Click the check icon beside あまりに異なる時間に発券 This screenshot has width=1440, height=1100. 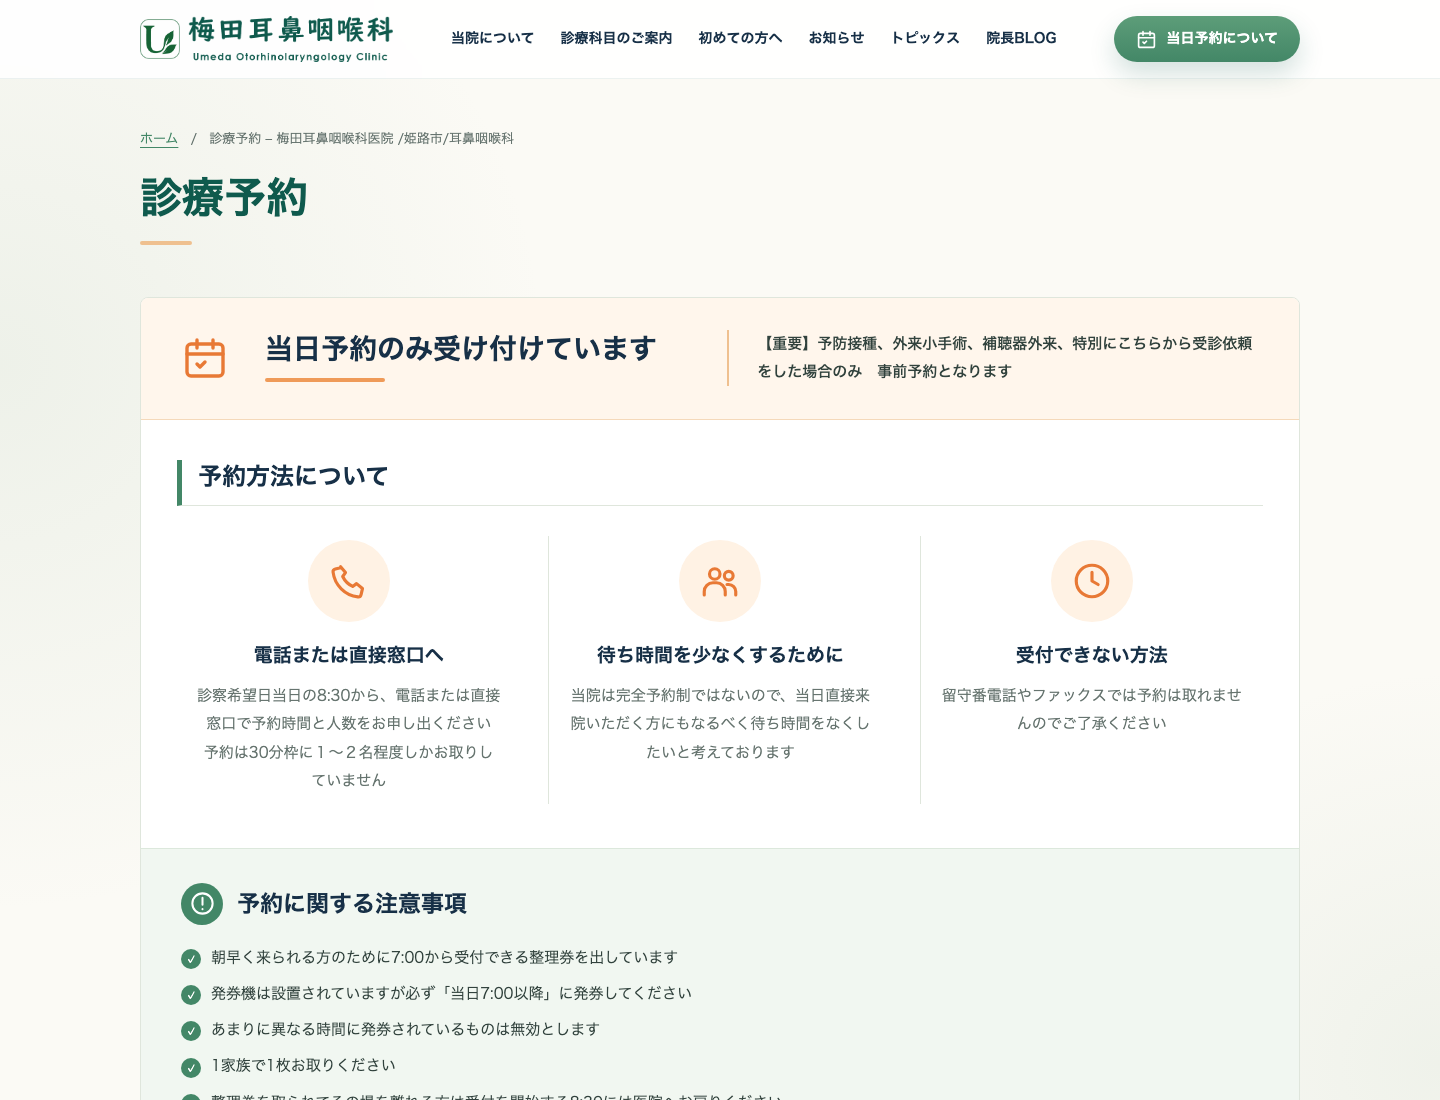[191, 1031]
